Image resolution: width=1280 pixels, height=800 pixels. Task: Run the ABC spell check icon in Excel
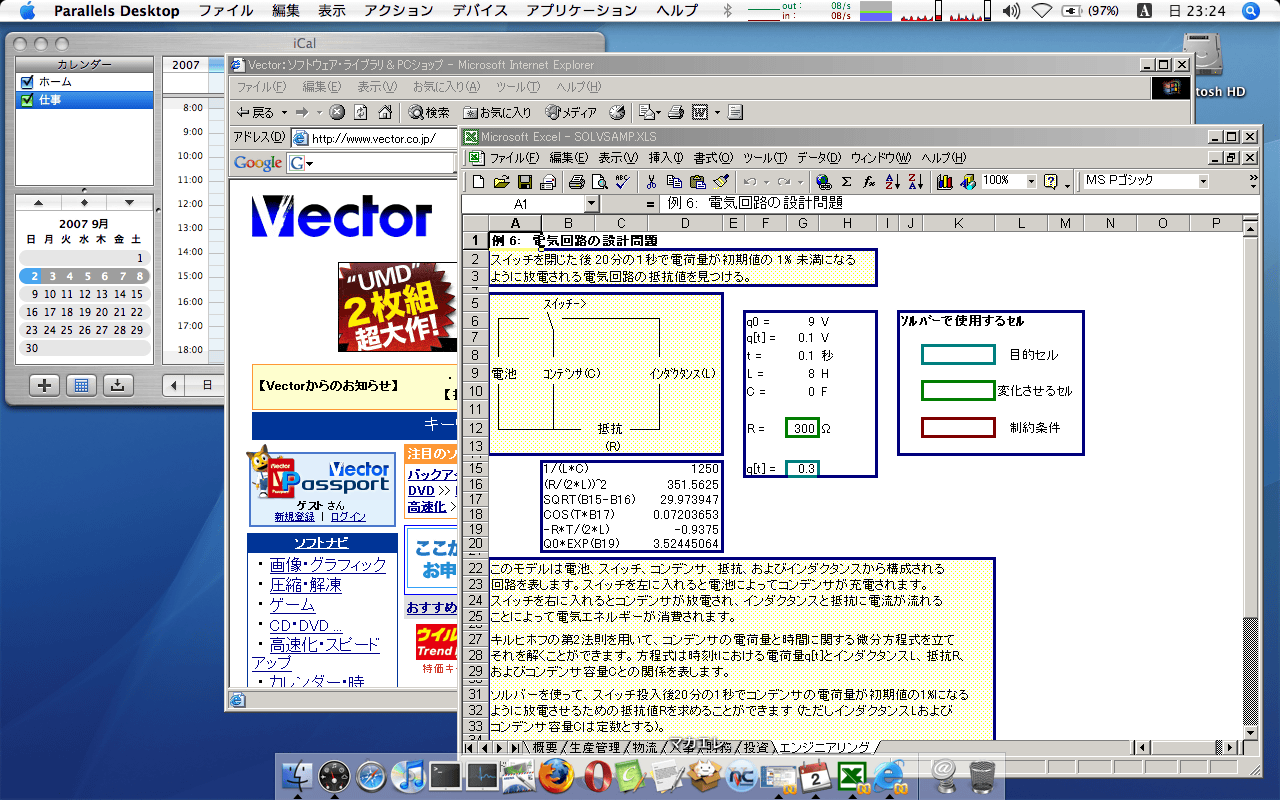[x=622, y=181]
